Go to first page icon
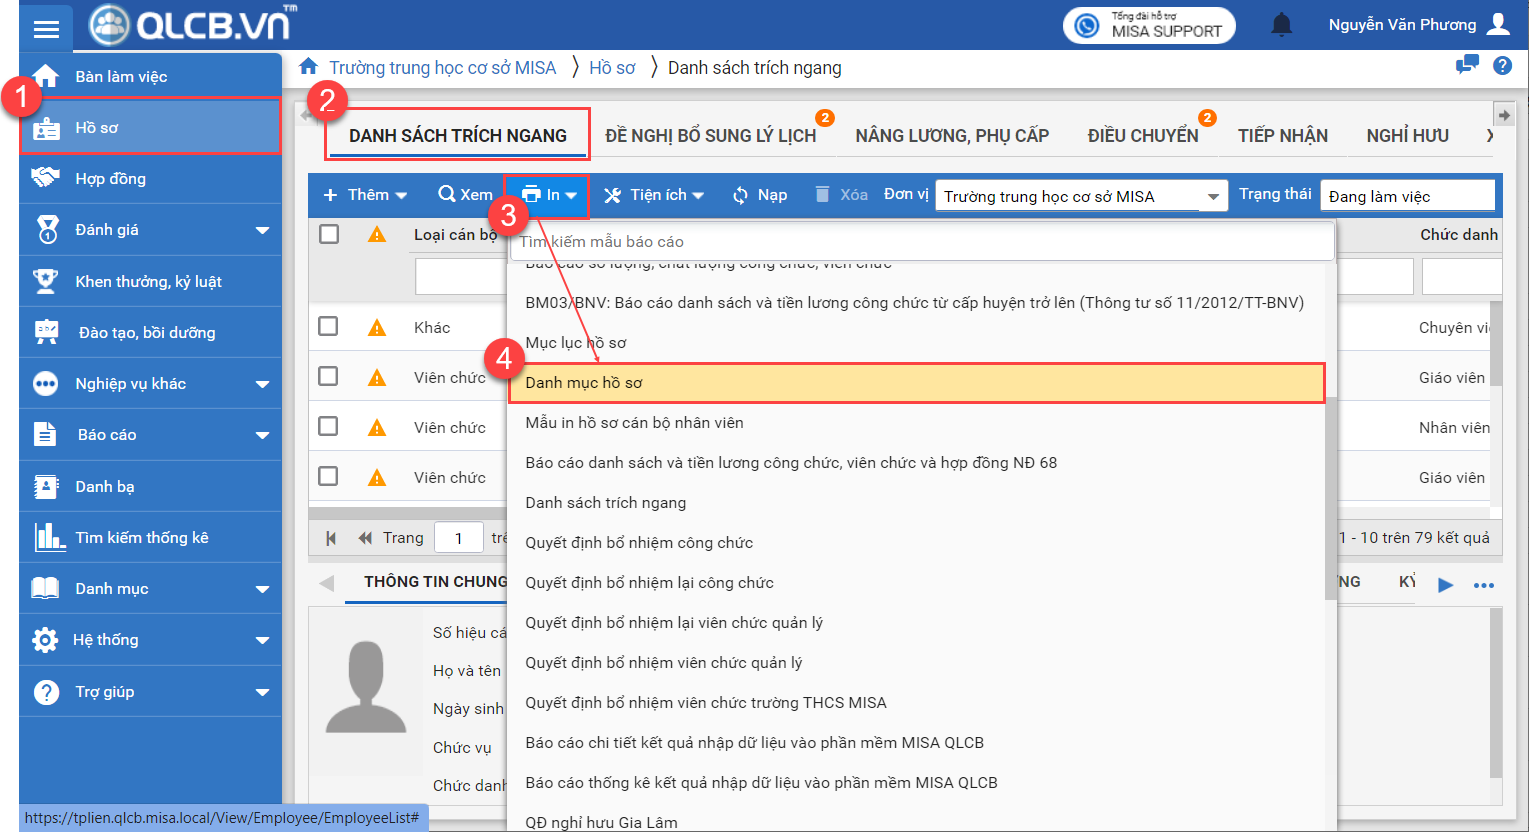The image size is (1529, 832). pyautogui.click(x=331, y=538)
